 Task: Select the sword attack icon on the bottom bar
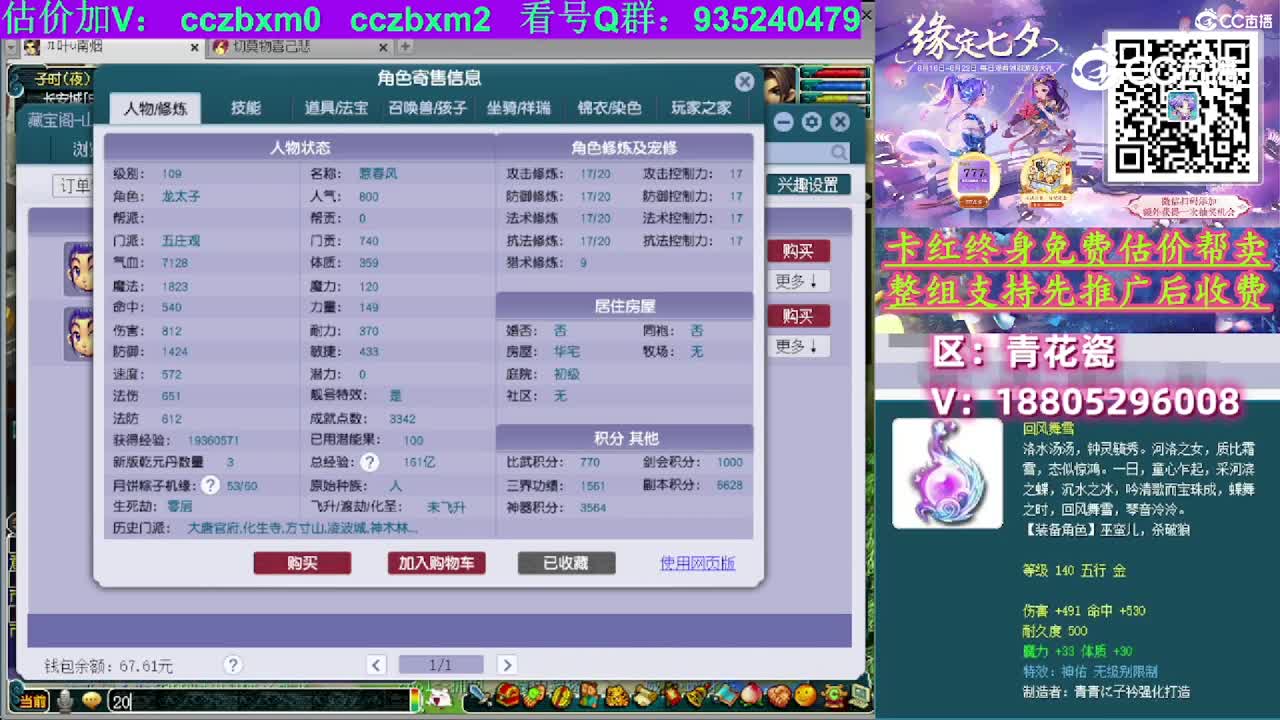(479, 697)
